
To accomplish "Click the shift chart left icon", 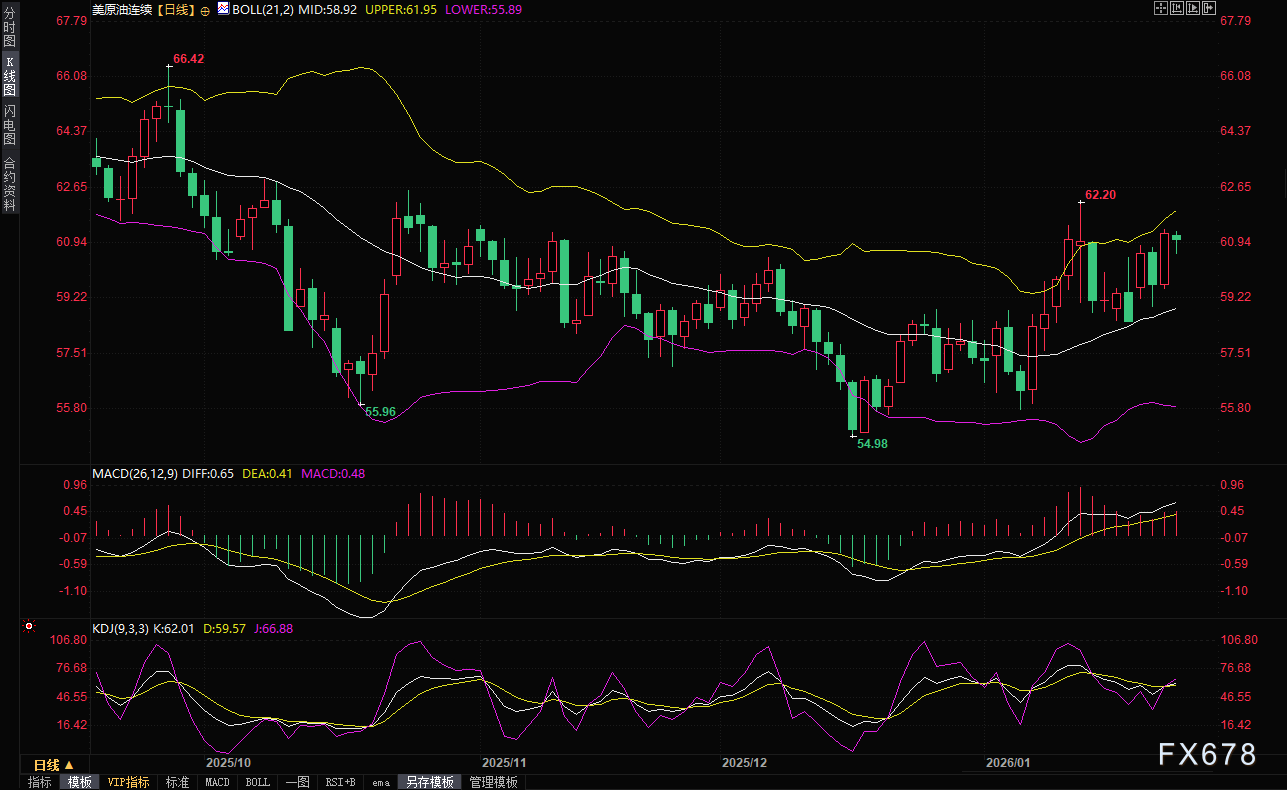I will (1176, 8).
